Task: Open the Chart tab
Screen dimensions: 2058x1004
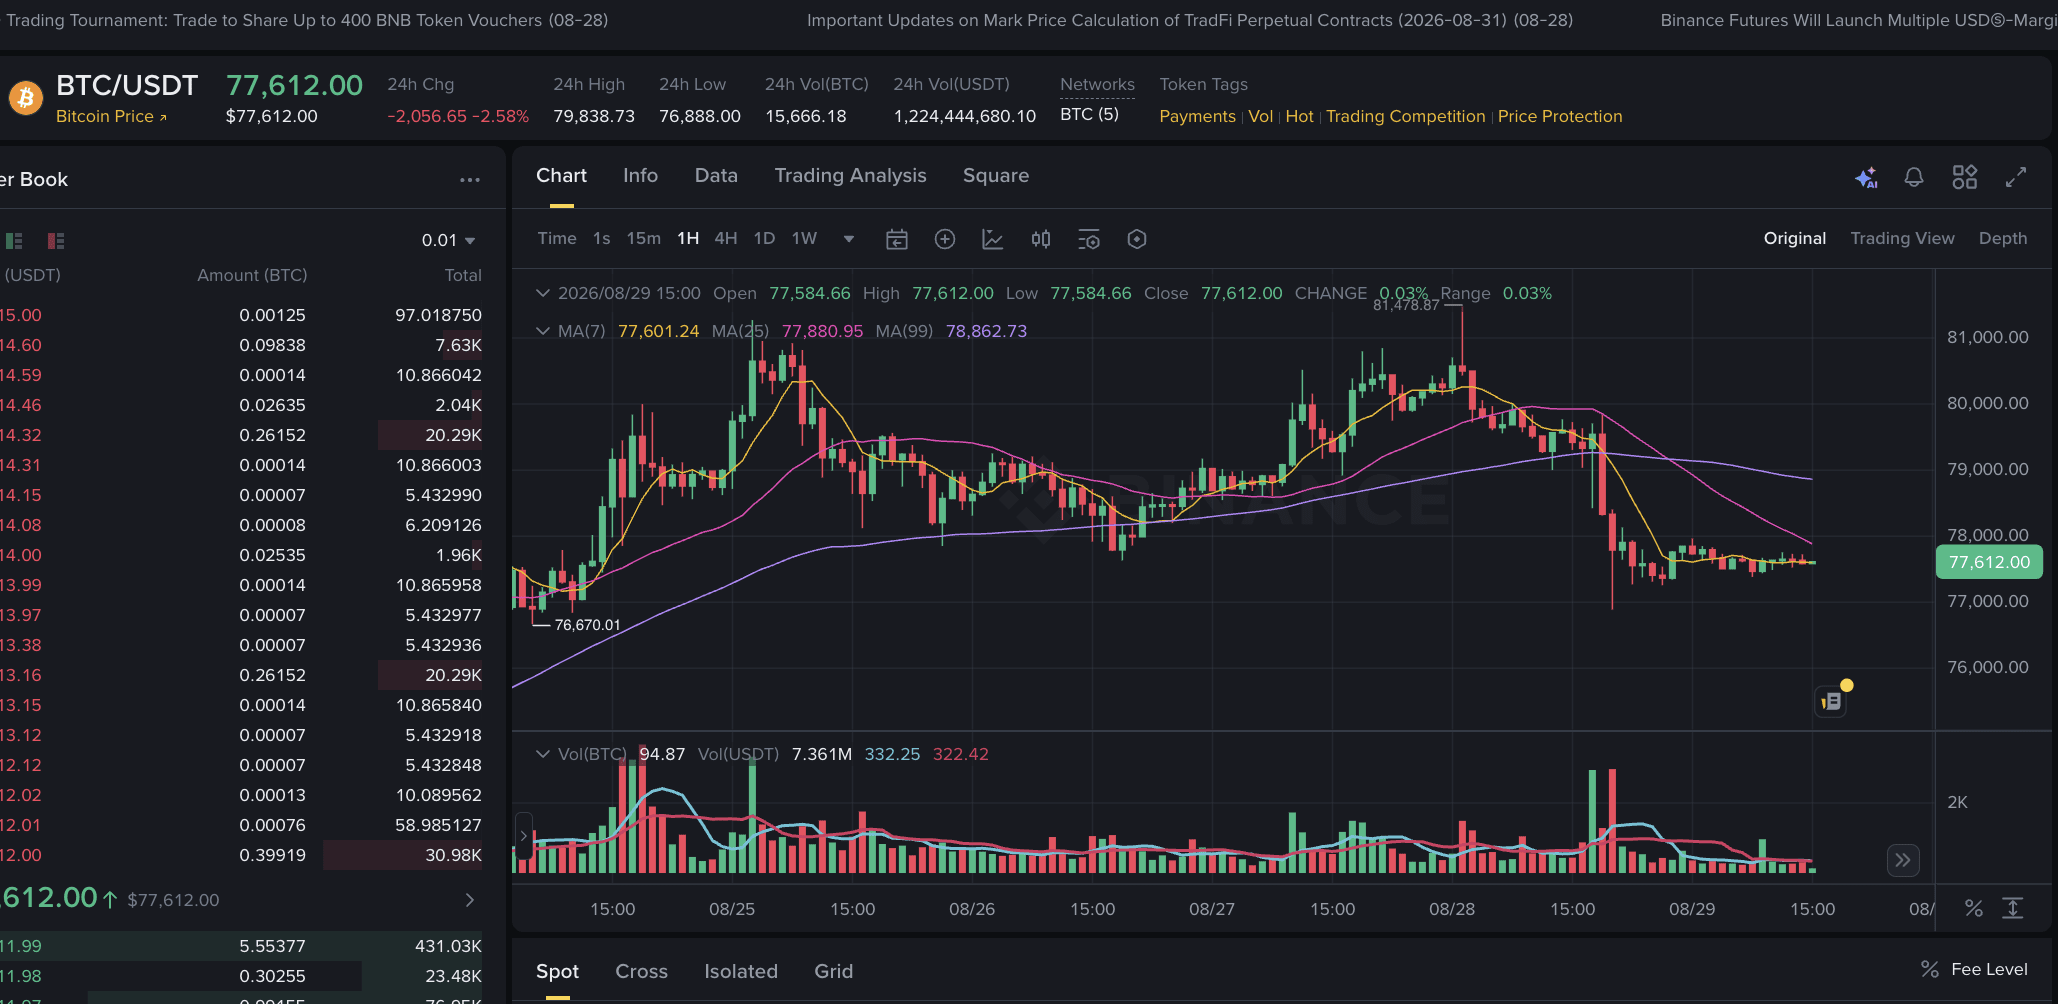Action: (561, 176)
